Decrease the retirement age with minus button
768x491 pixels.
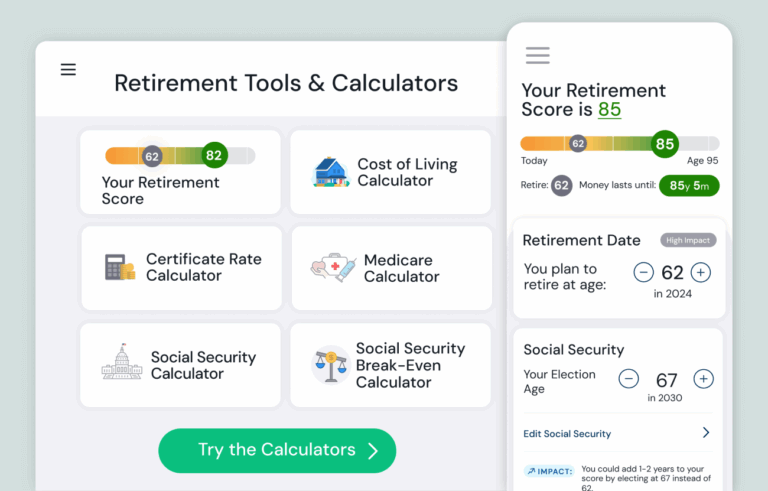[x=644, y=272]
